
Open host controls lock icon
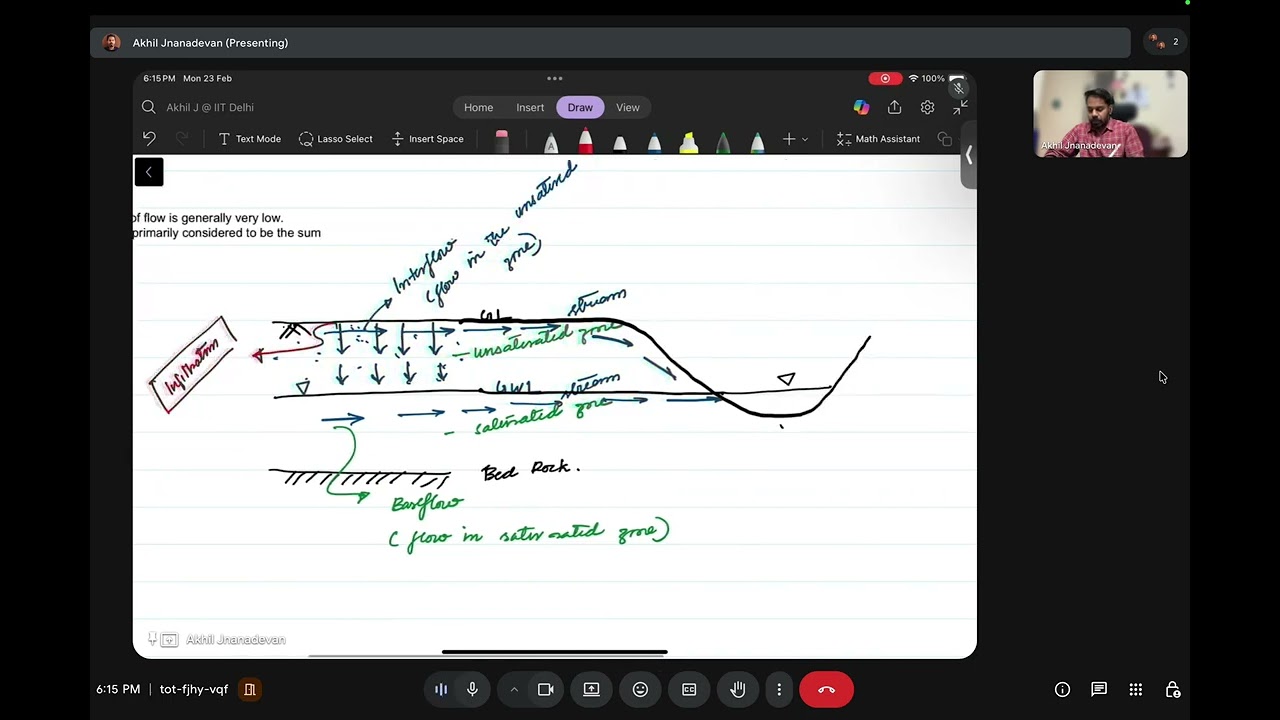[1173, 689]
